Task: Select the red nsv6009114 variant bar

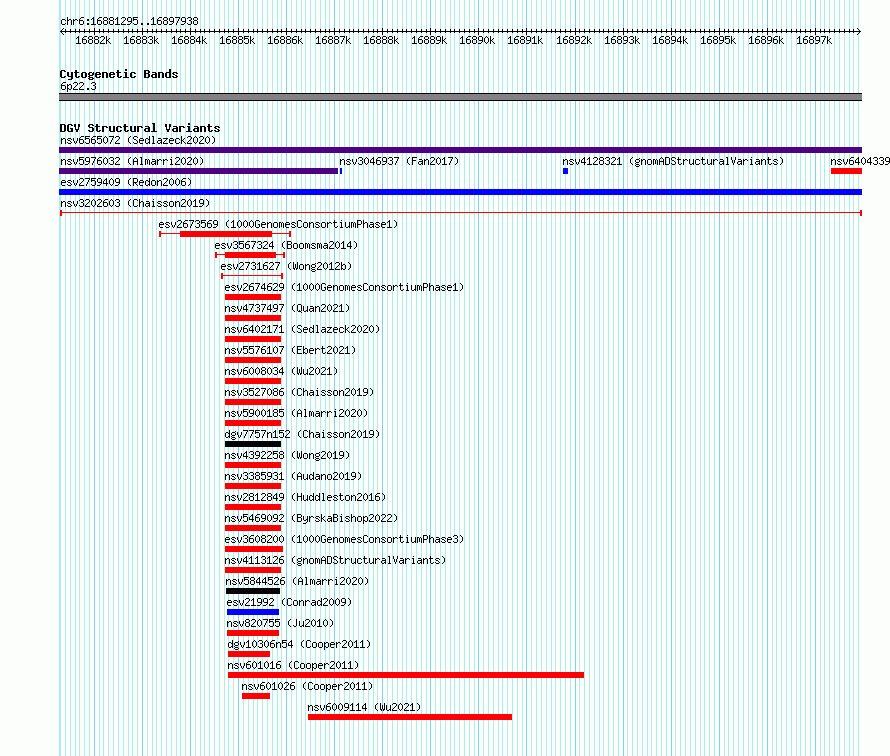Action: coord(410,717)
